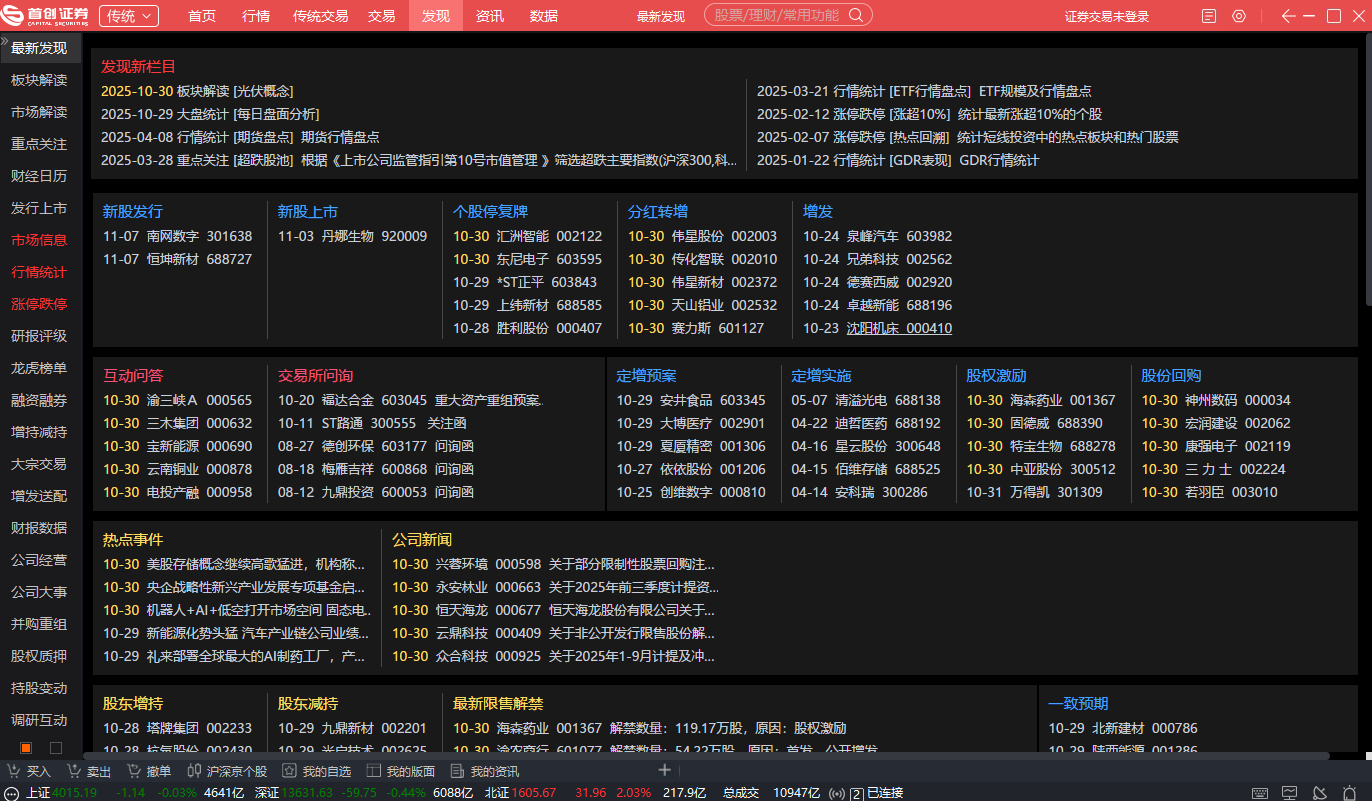Click the 买入 buy cart icon
The image size is (1372, 801).
15,771
